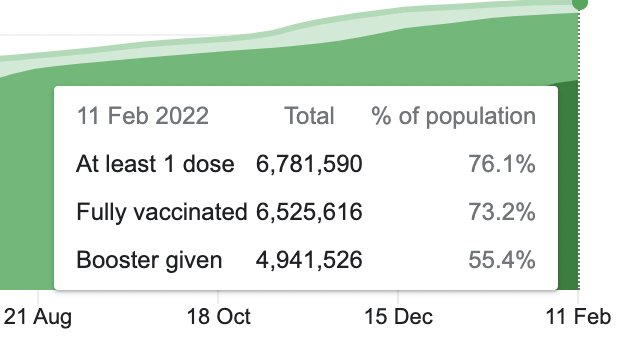Click the 55.4% population percentage
640x364 pixels.
pyautogui.click(x=502, y=260)
